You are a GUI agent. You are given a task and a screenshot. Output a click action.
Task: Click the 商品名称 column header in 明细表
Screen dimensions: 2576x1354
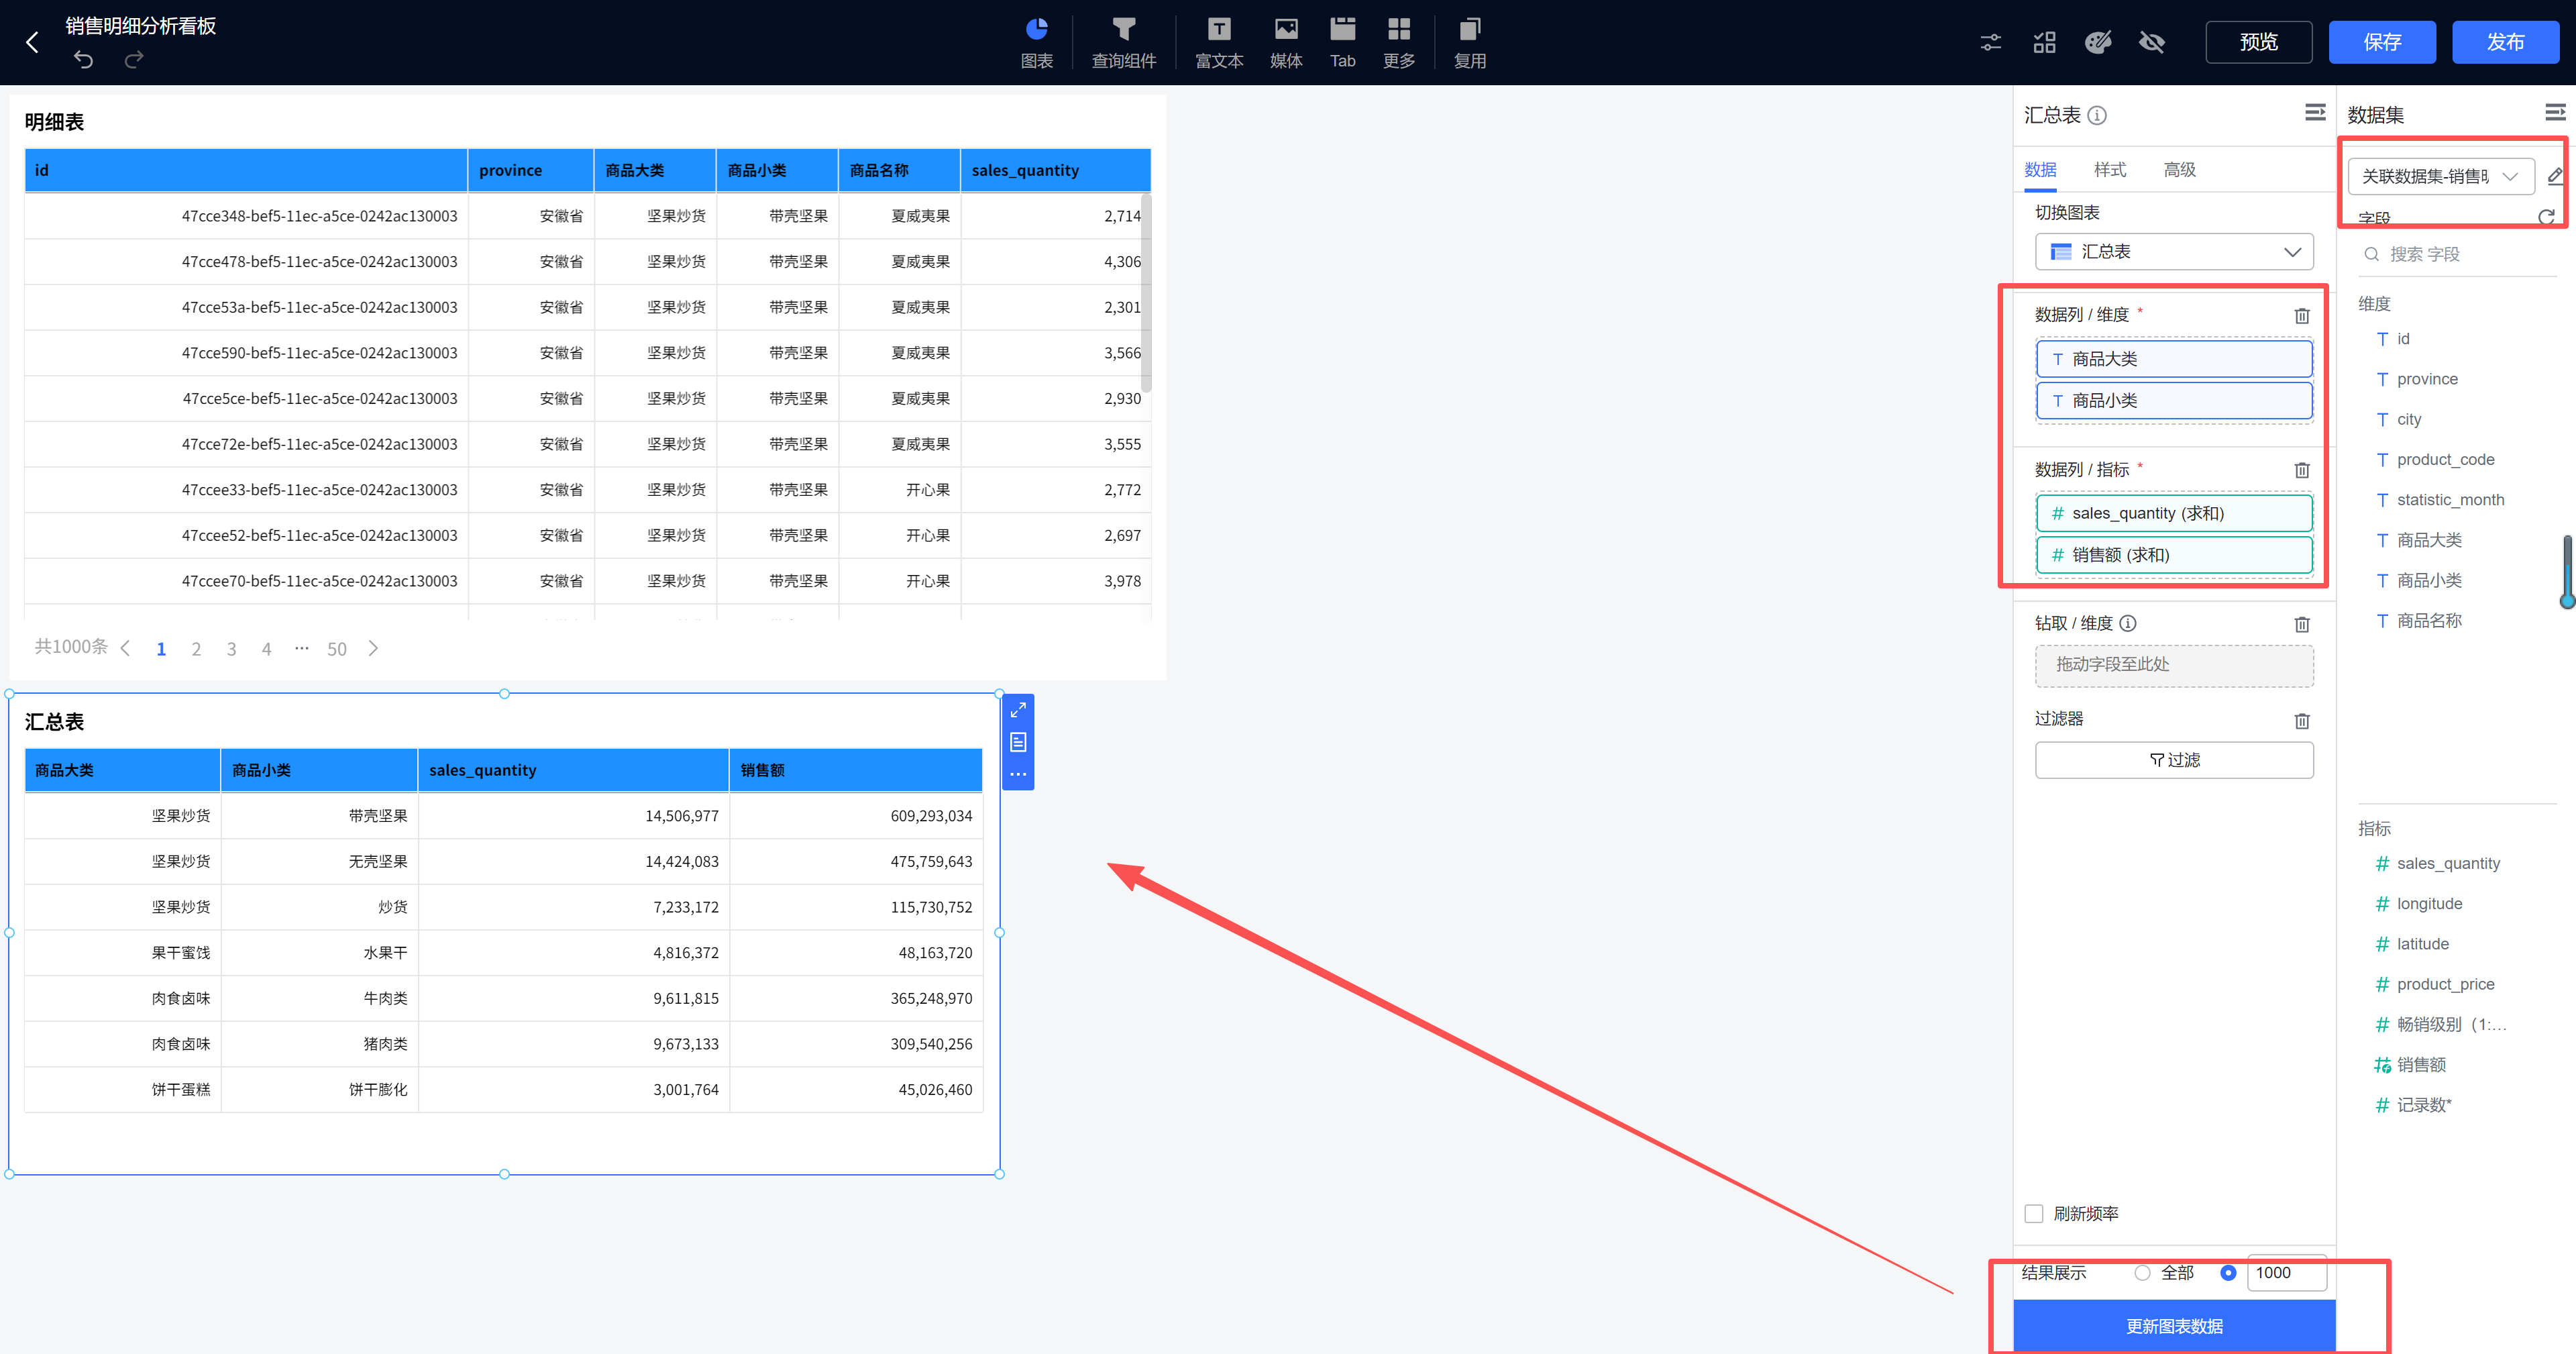[899, 170]
